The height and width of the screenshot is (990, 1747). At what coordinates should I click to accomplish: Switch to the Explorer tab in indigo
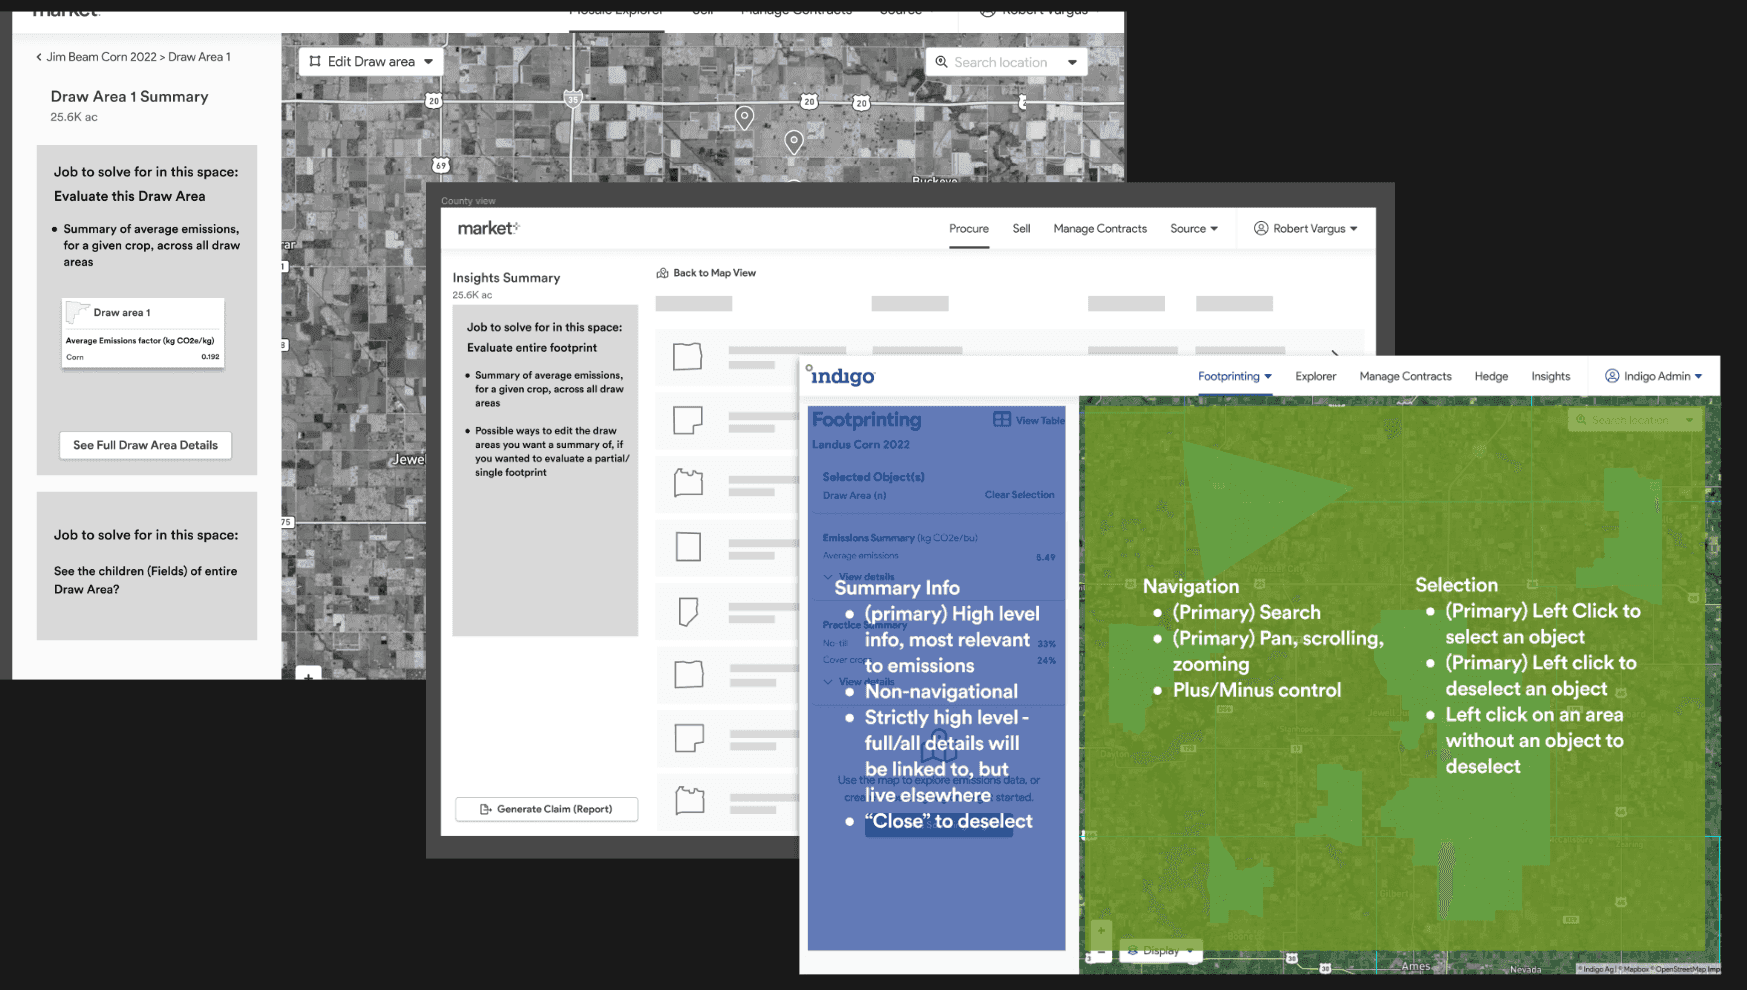(1315, 376)
